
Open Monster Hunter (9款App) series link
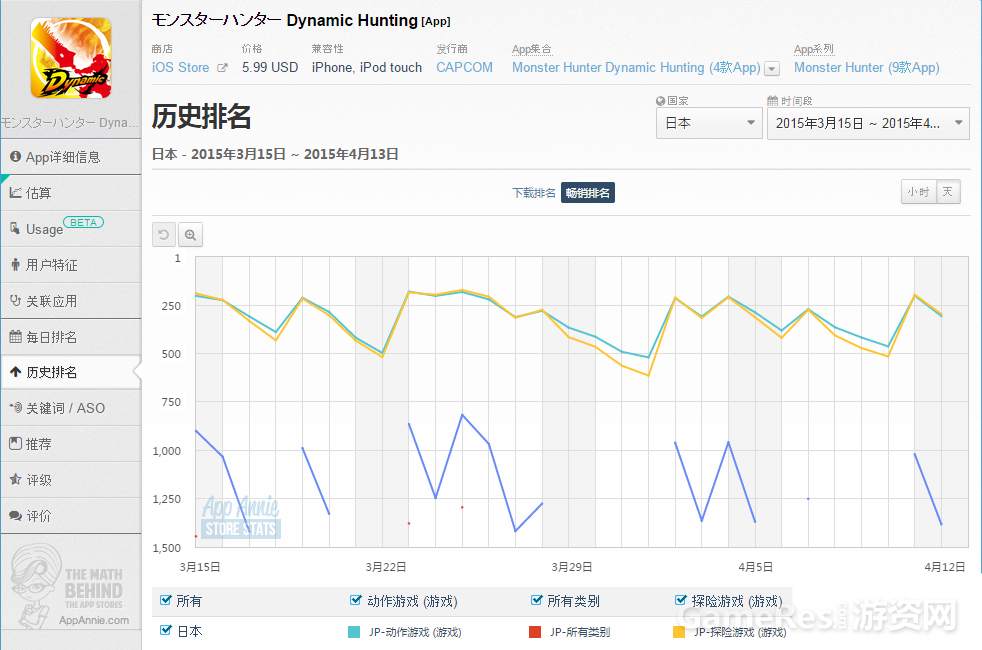[867, 68]
